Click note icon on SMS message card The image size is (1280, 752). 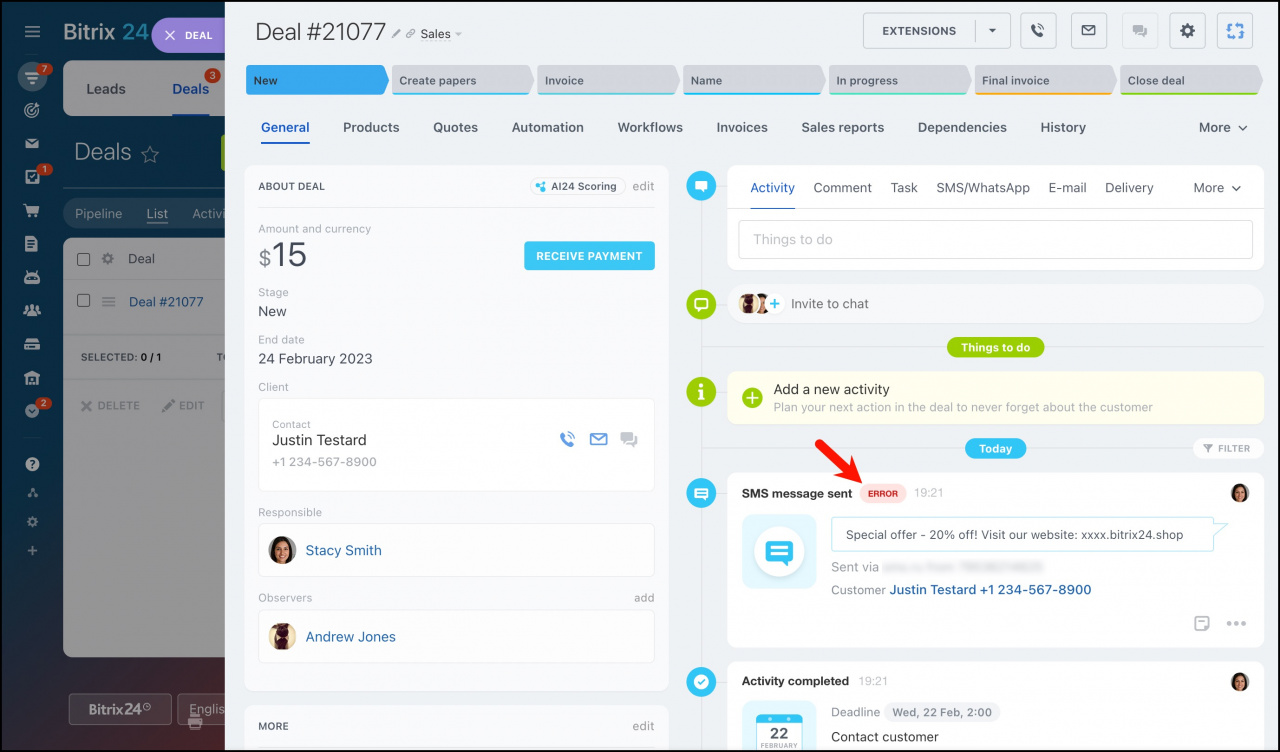click(x=1202, y=623)
